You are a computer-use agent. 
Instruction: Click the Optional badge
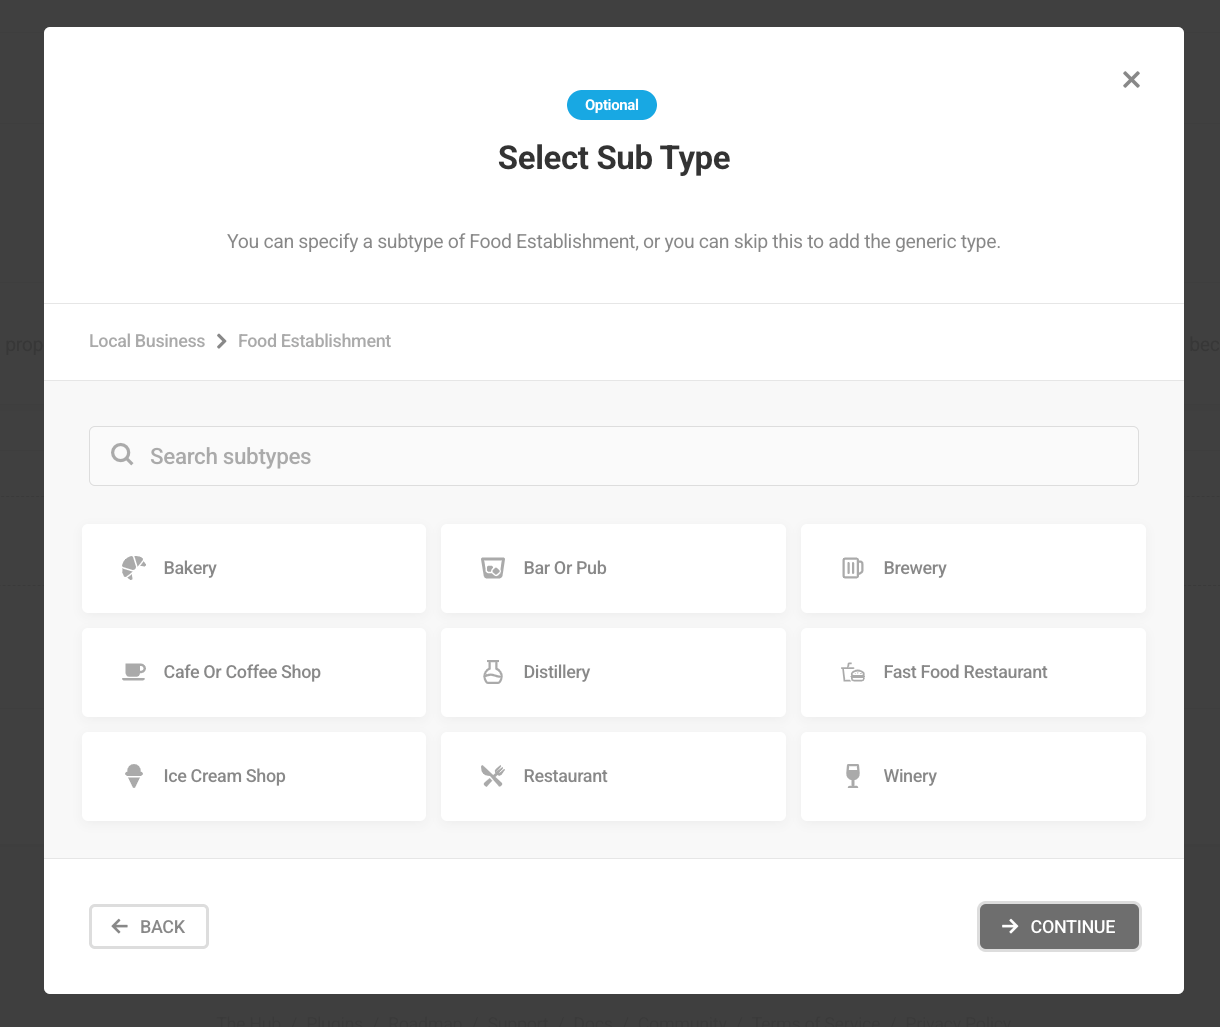612,105
